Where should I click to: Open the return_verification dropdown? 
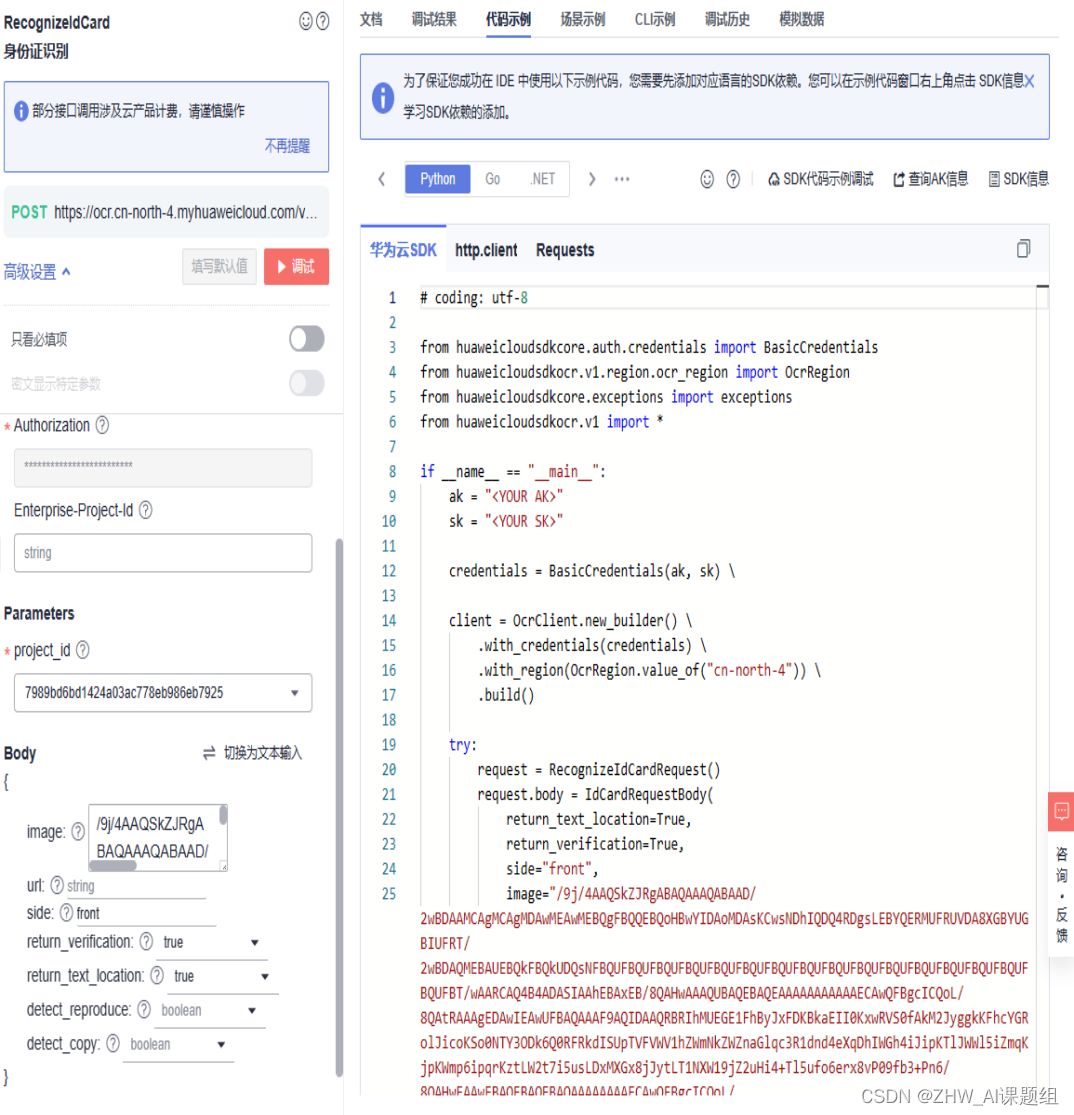point(211,942)
